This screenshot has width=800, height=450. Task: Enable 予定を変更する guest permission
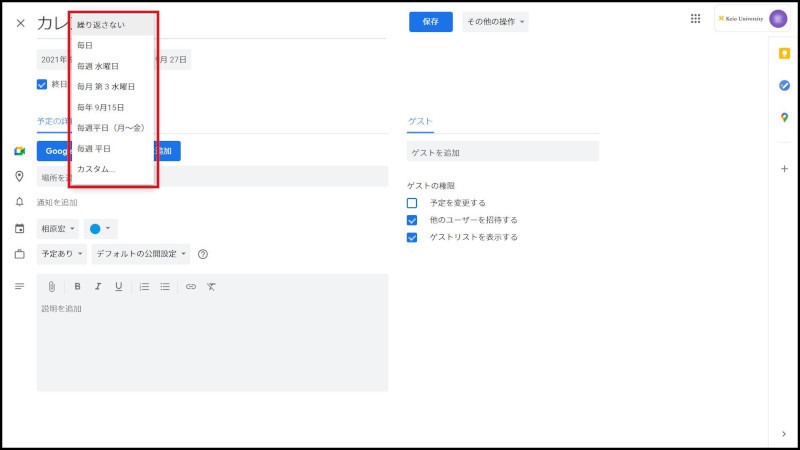pos(412,203)
